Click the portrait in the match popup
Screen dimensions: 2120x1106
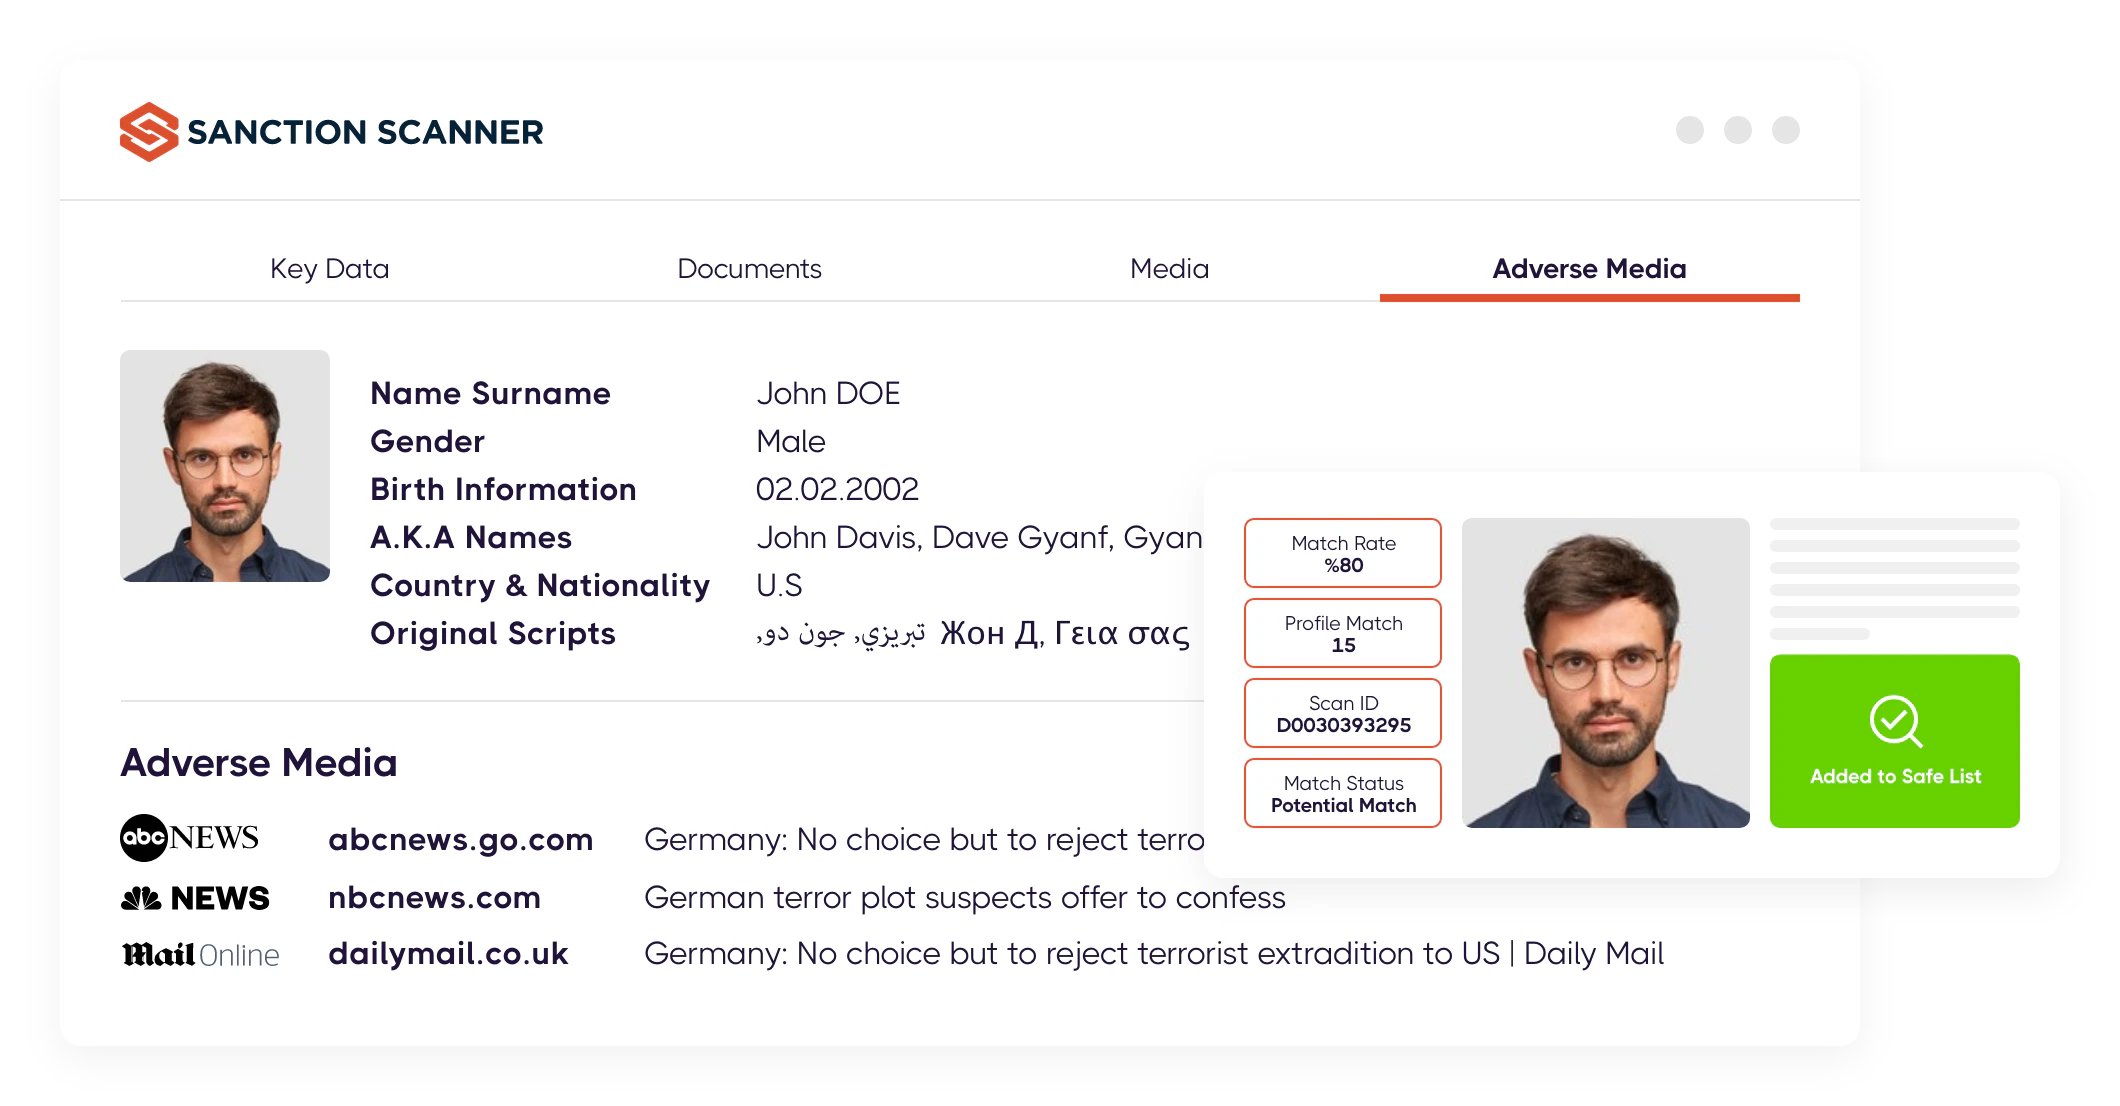(1604, 673)
